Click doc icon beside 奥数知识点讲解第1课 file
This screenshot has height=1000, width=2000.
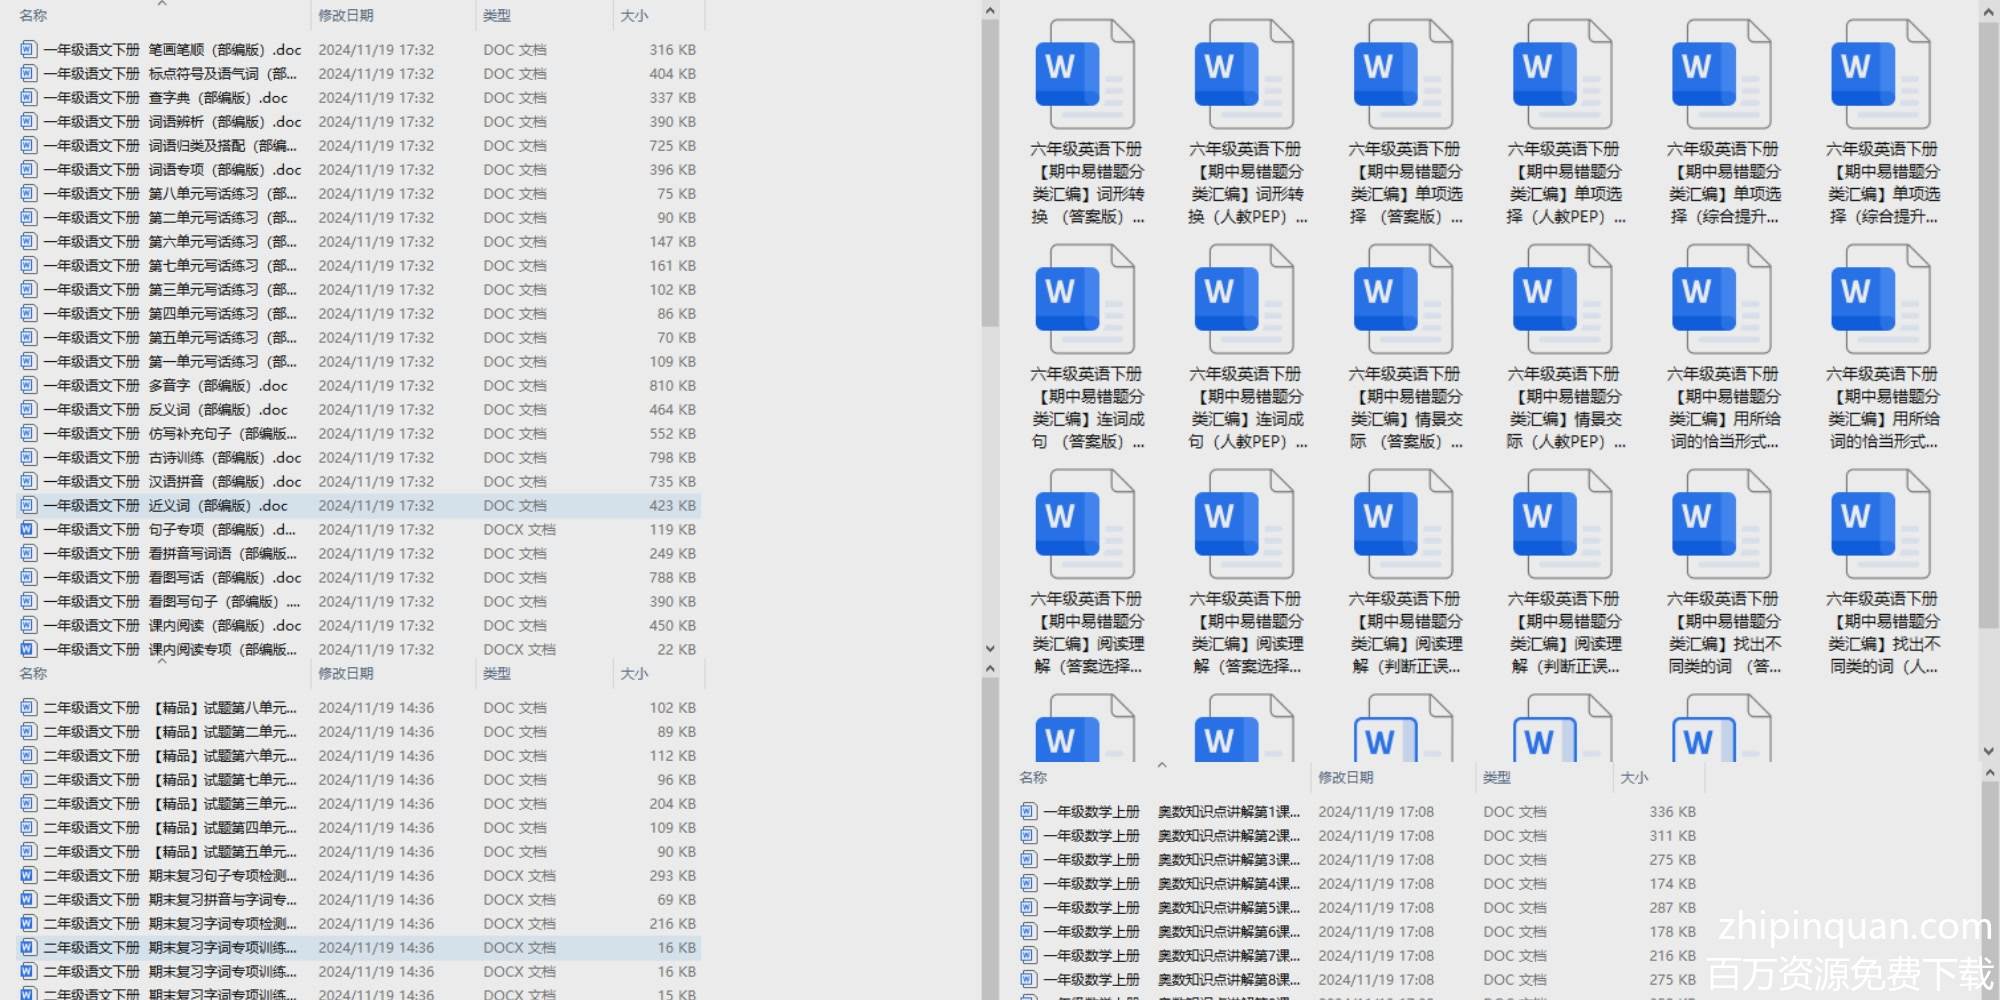tap(1028, 812)
